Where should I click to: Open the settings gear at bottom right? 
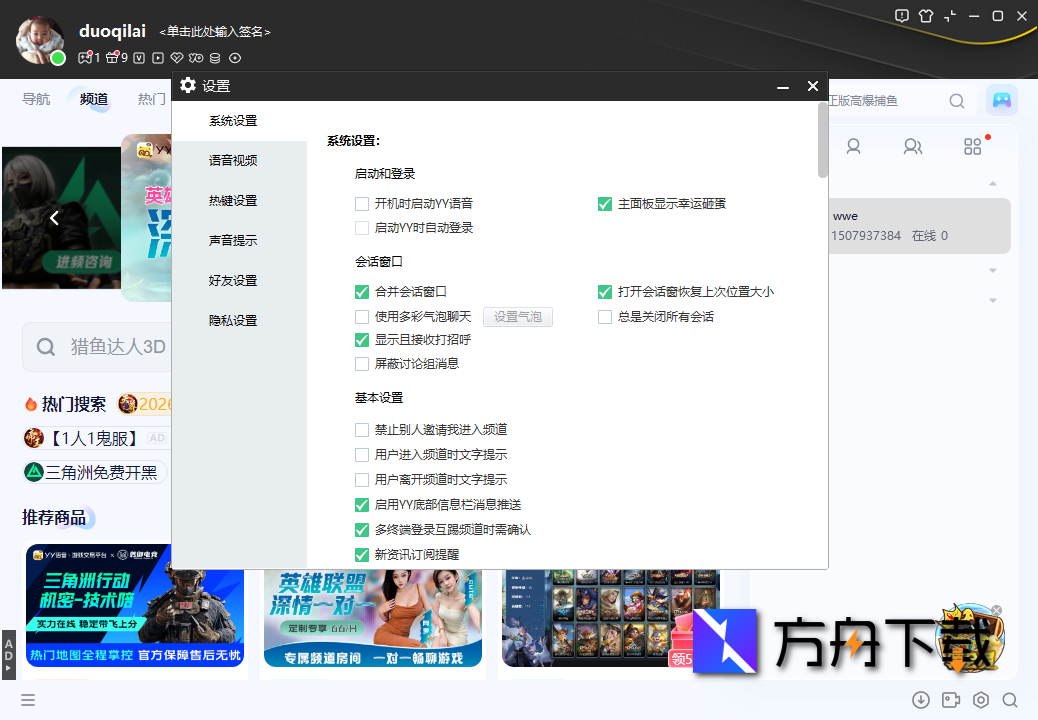pyautogui.click(x=980, y=700)
